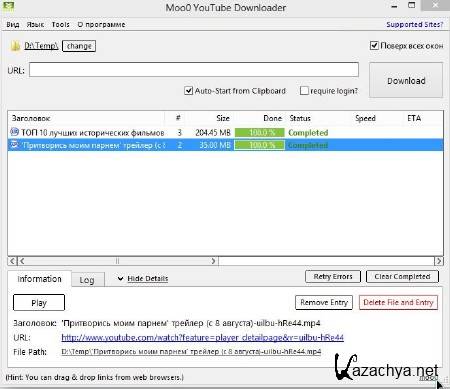Open the Supported Sites? link
Image resolution: width=450 pixels, height=389 pixels.
coord(415,25)
